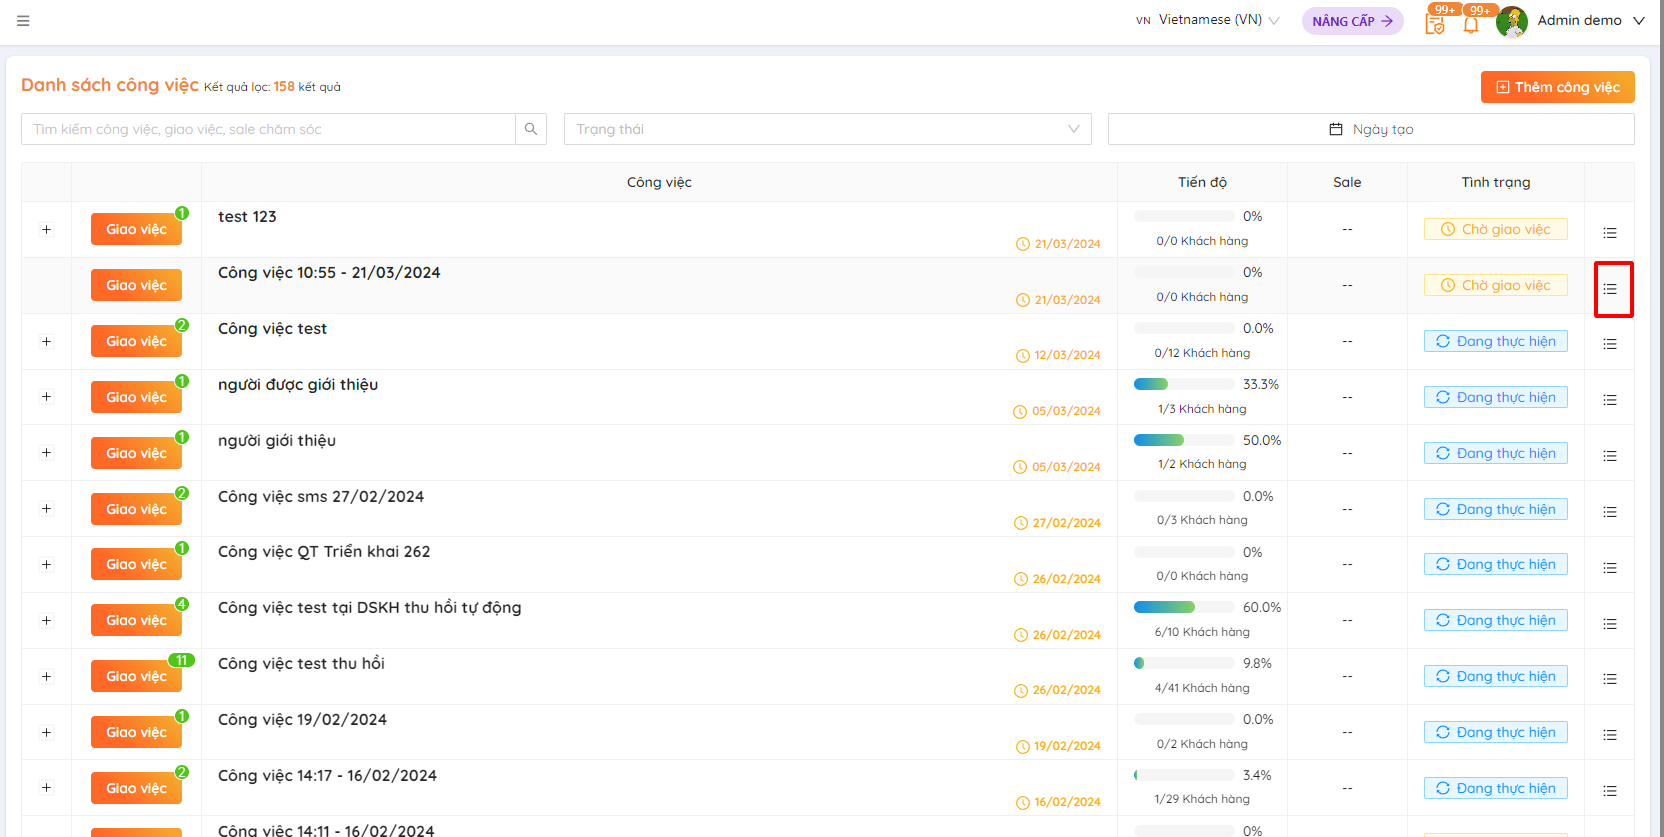
Task: Click the 50.0% progress bar
Action: [1184, 440]
